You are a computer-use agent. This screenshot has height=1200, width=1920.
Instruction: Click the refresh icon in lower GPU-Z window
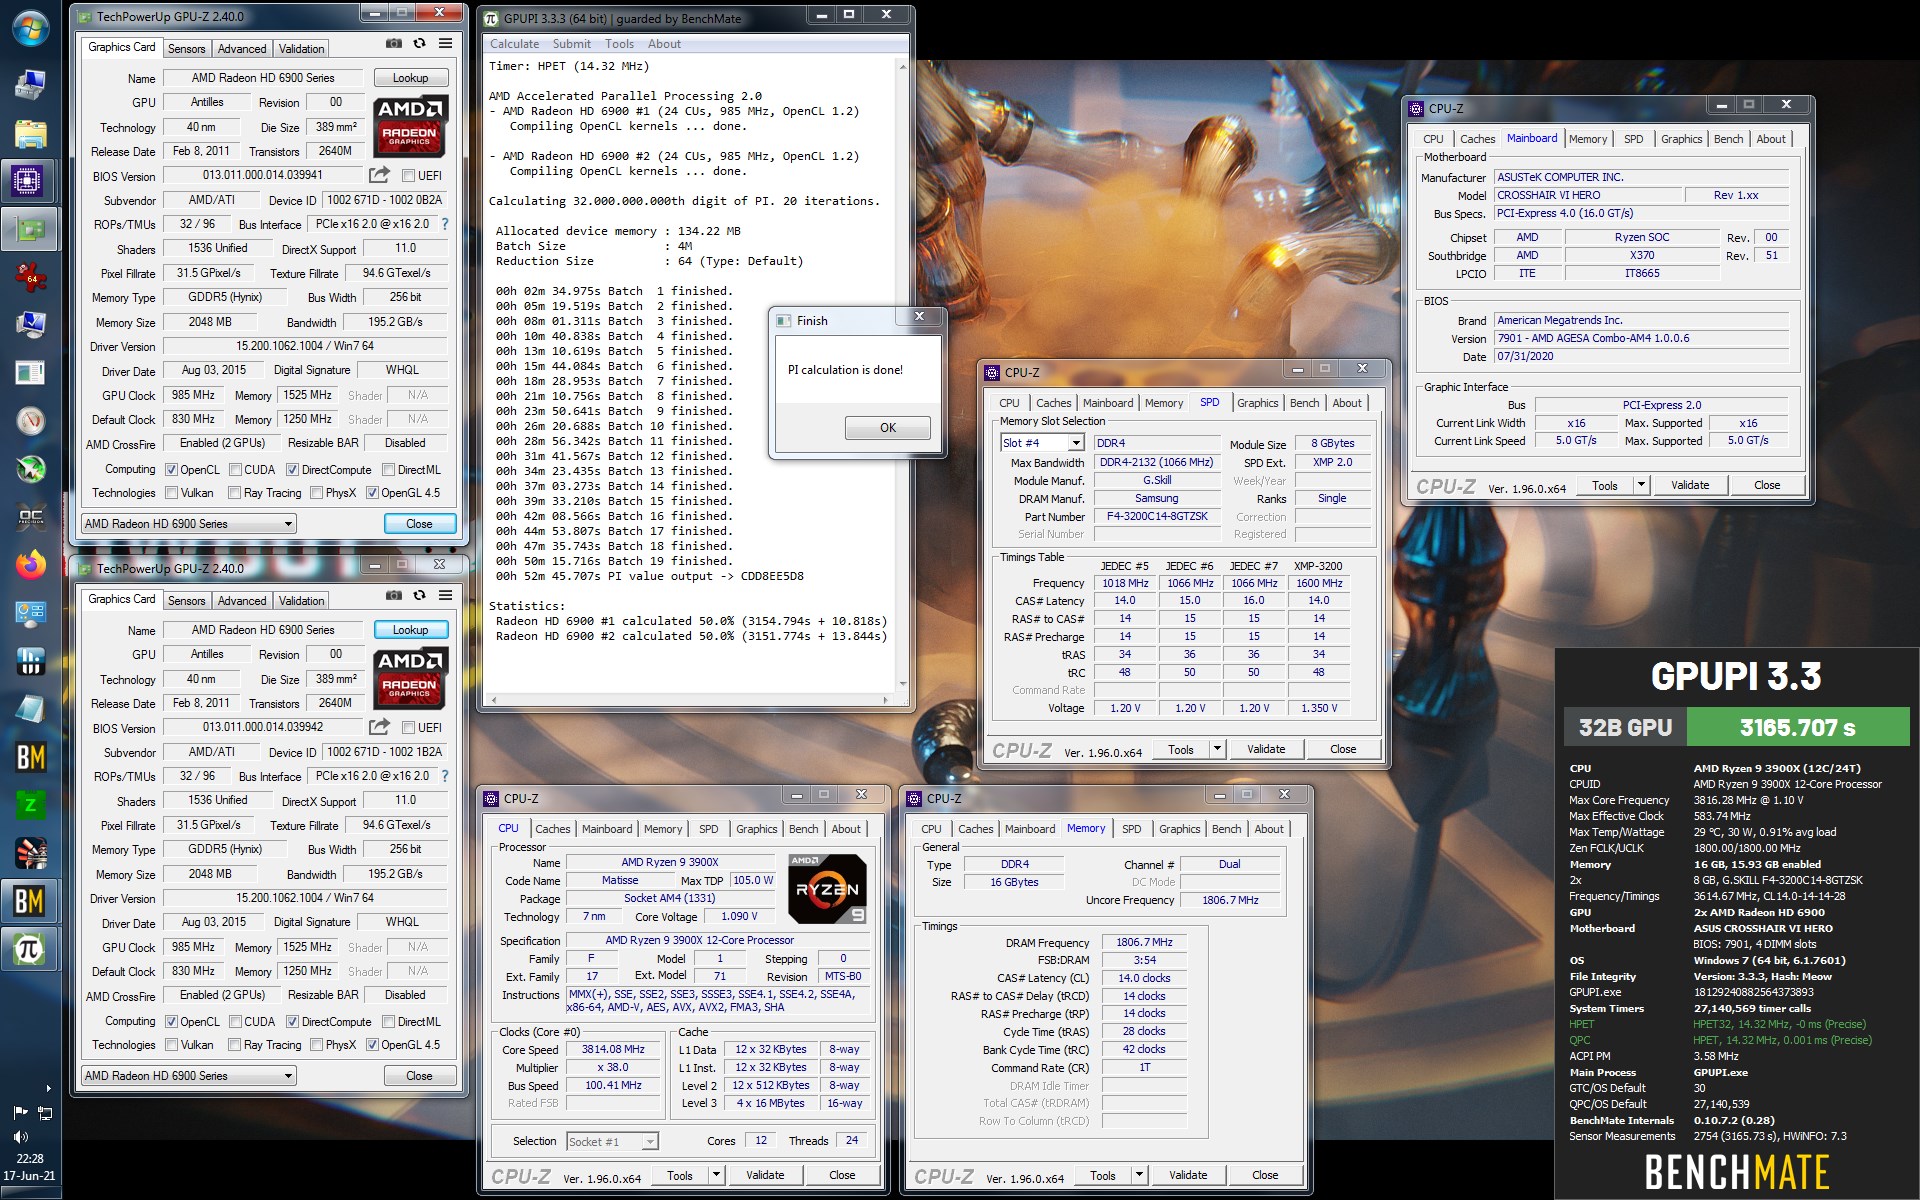click(x=420, y=596)
